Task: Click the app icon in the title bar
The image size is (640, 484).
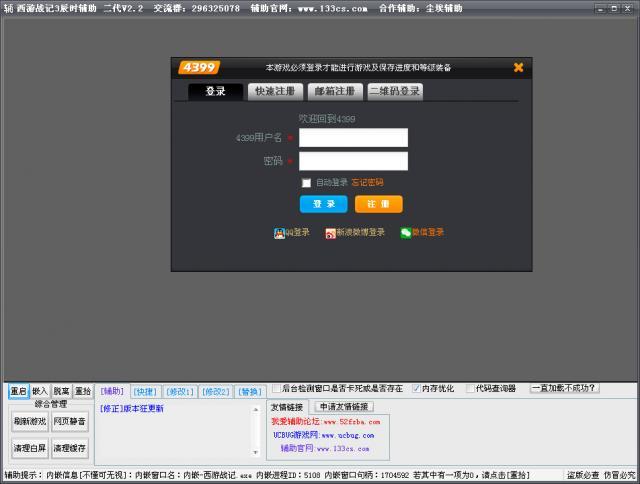Action: tap(9, 8)
